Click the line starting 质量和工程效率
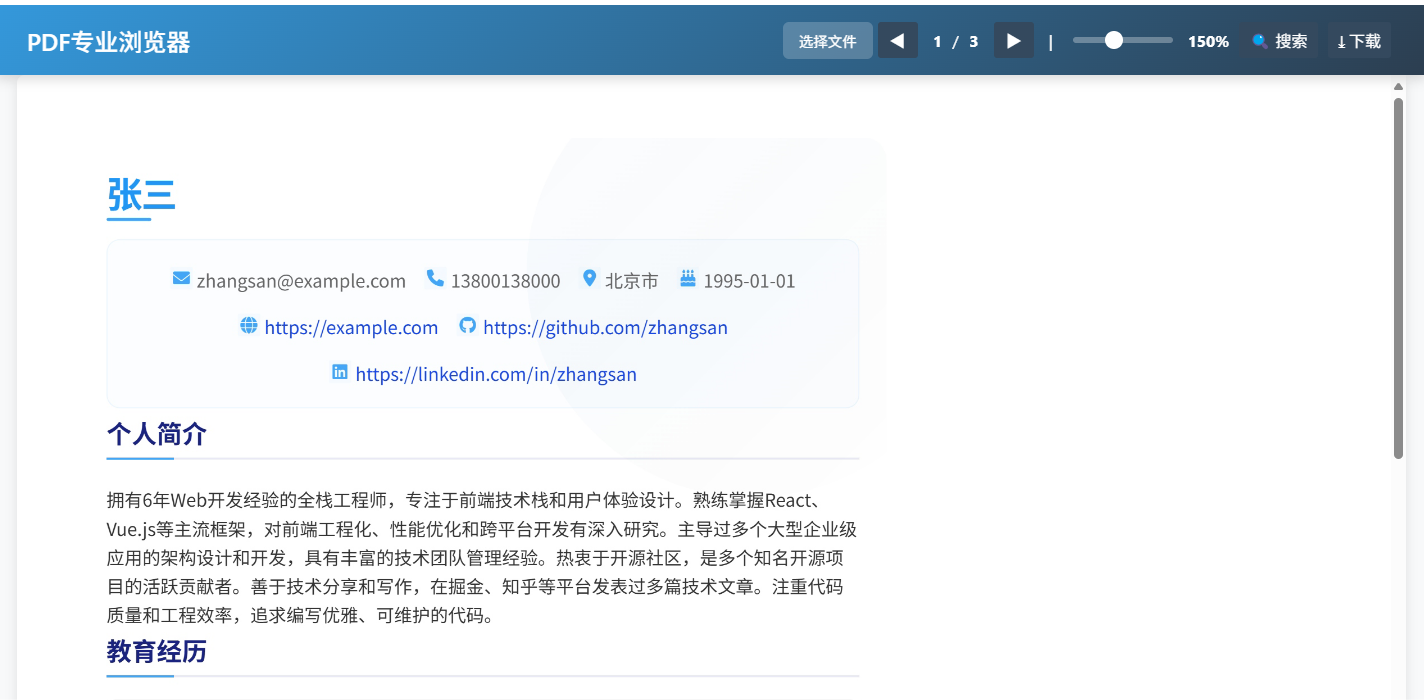Screen dimensions: 1424x700 pos(301,616)
